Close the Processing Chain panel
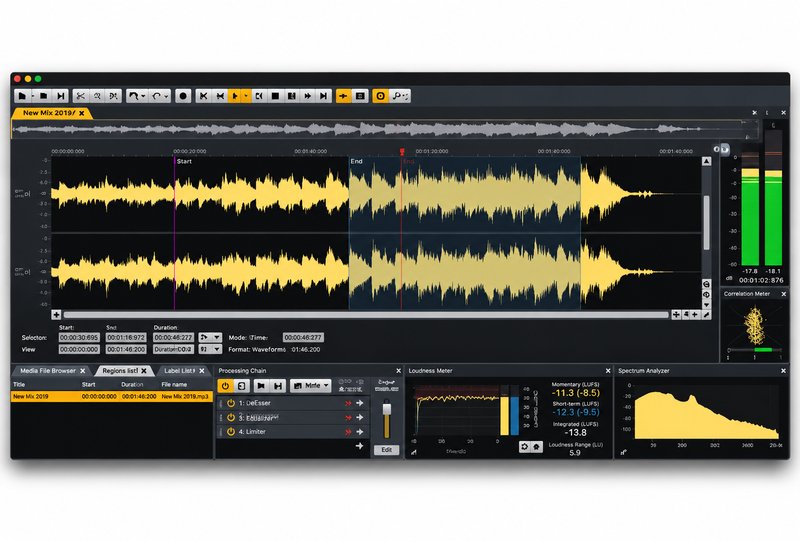800x541 pixels. pos(398,371)
